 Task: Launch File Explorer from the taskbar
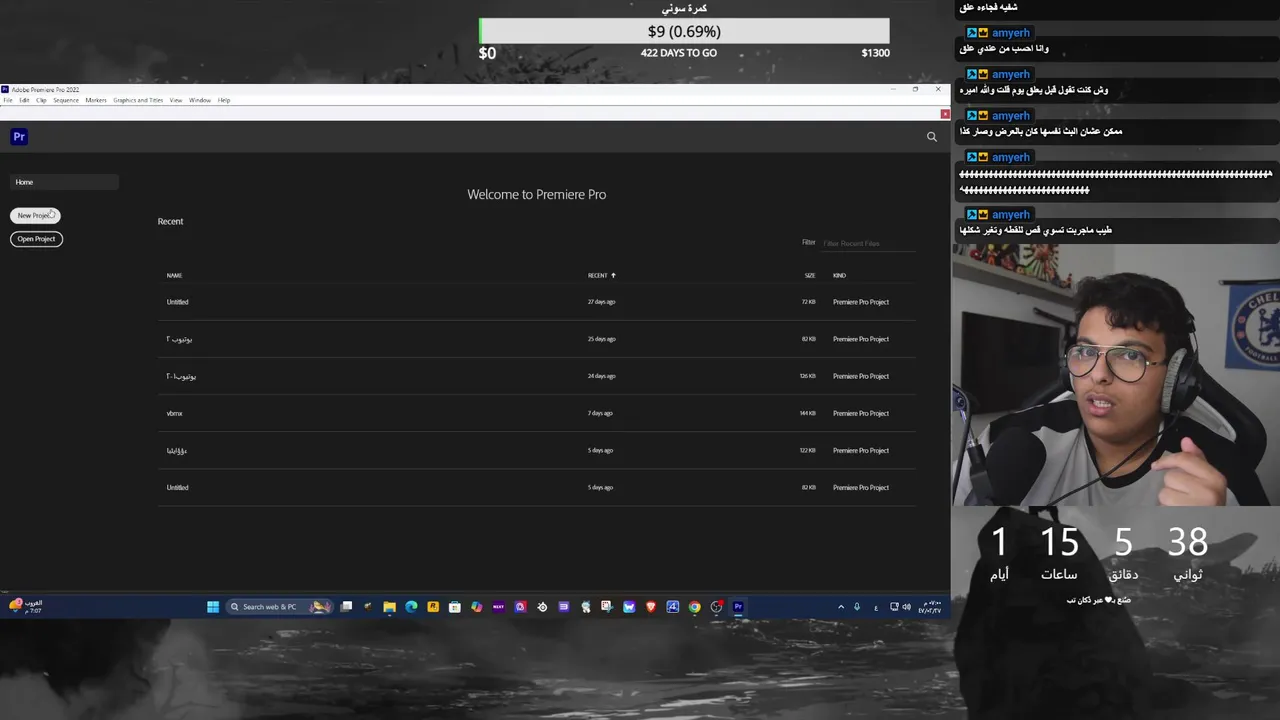pos(389,606)
